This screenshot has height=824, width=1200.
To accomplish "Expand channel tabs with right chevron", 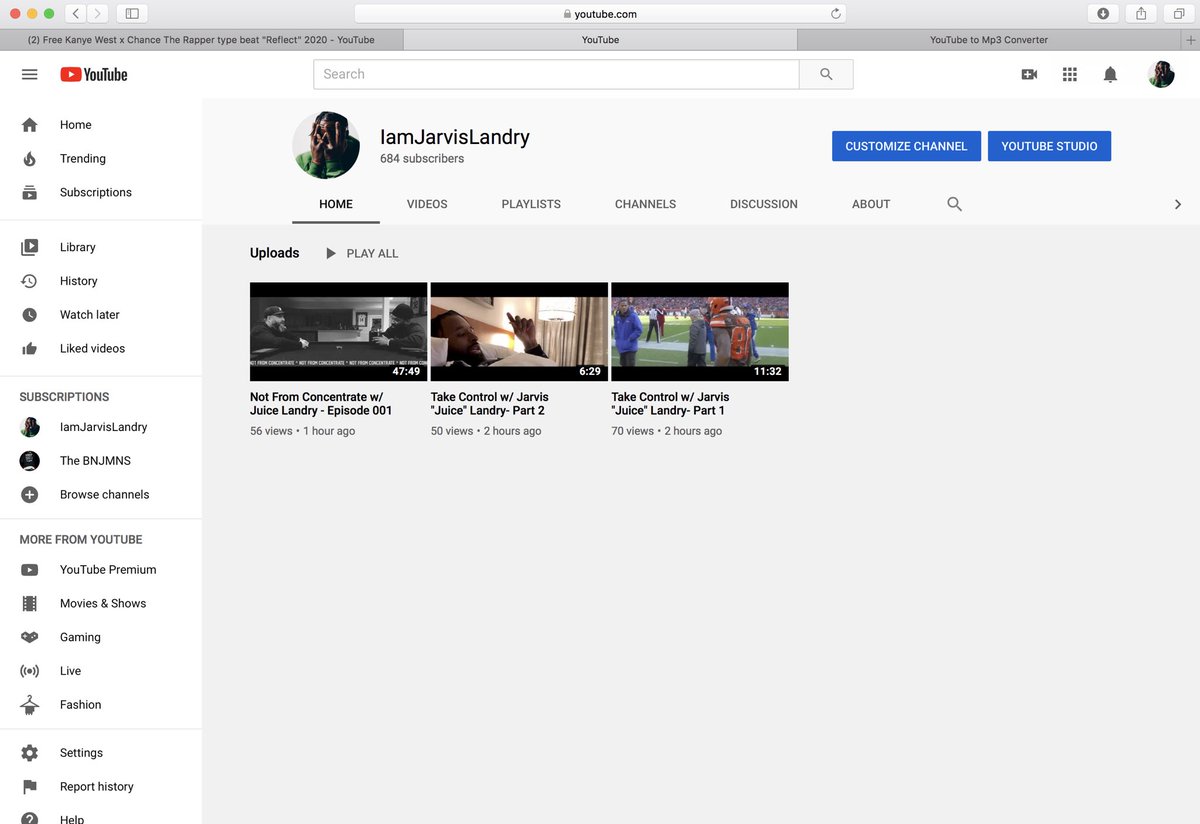I will [1177, 204].
